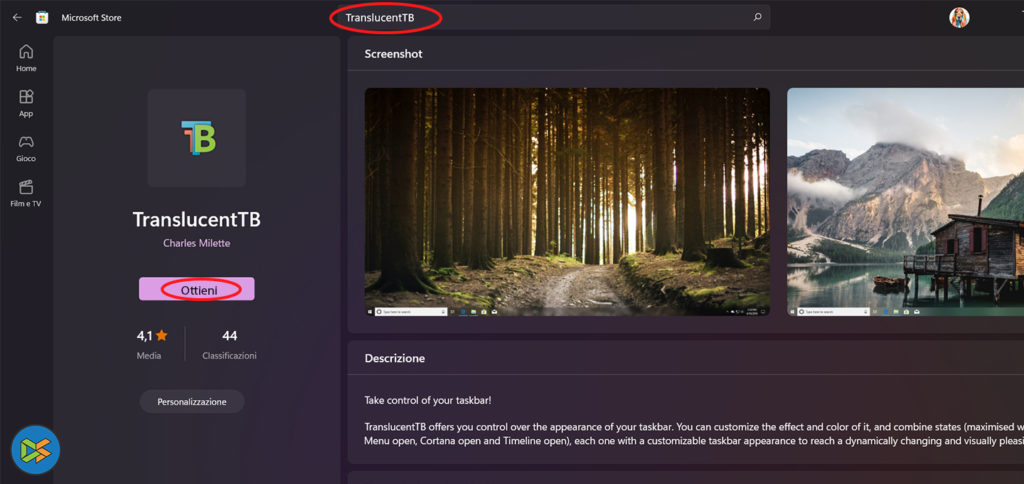Go back with the arrow icon
The height and width of the screenshot is (484, 1024).
[x=17, y=18]
